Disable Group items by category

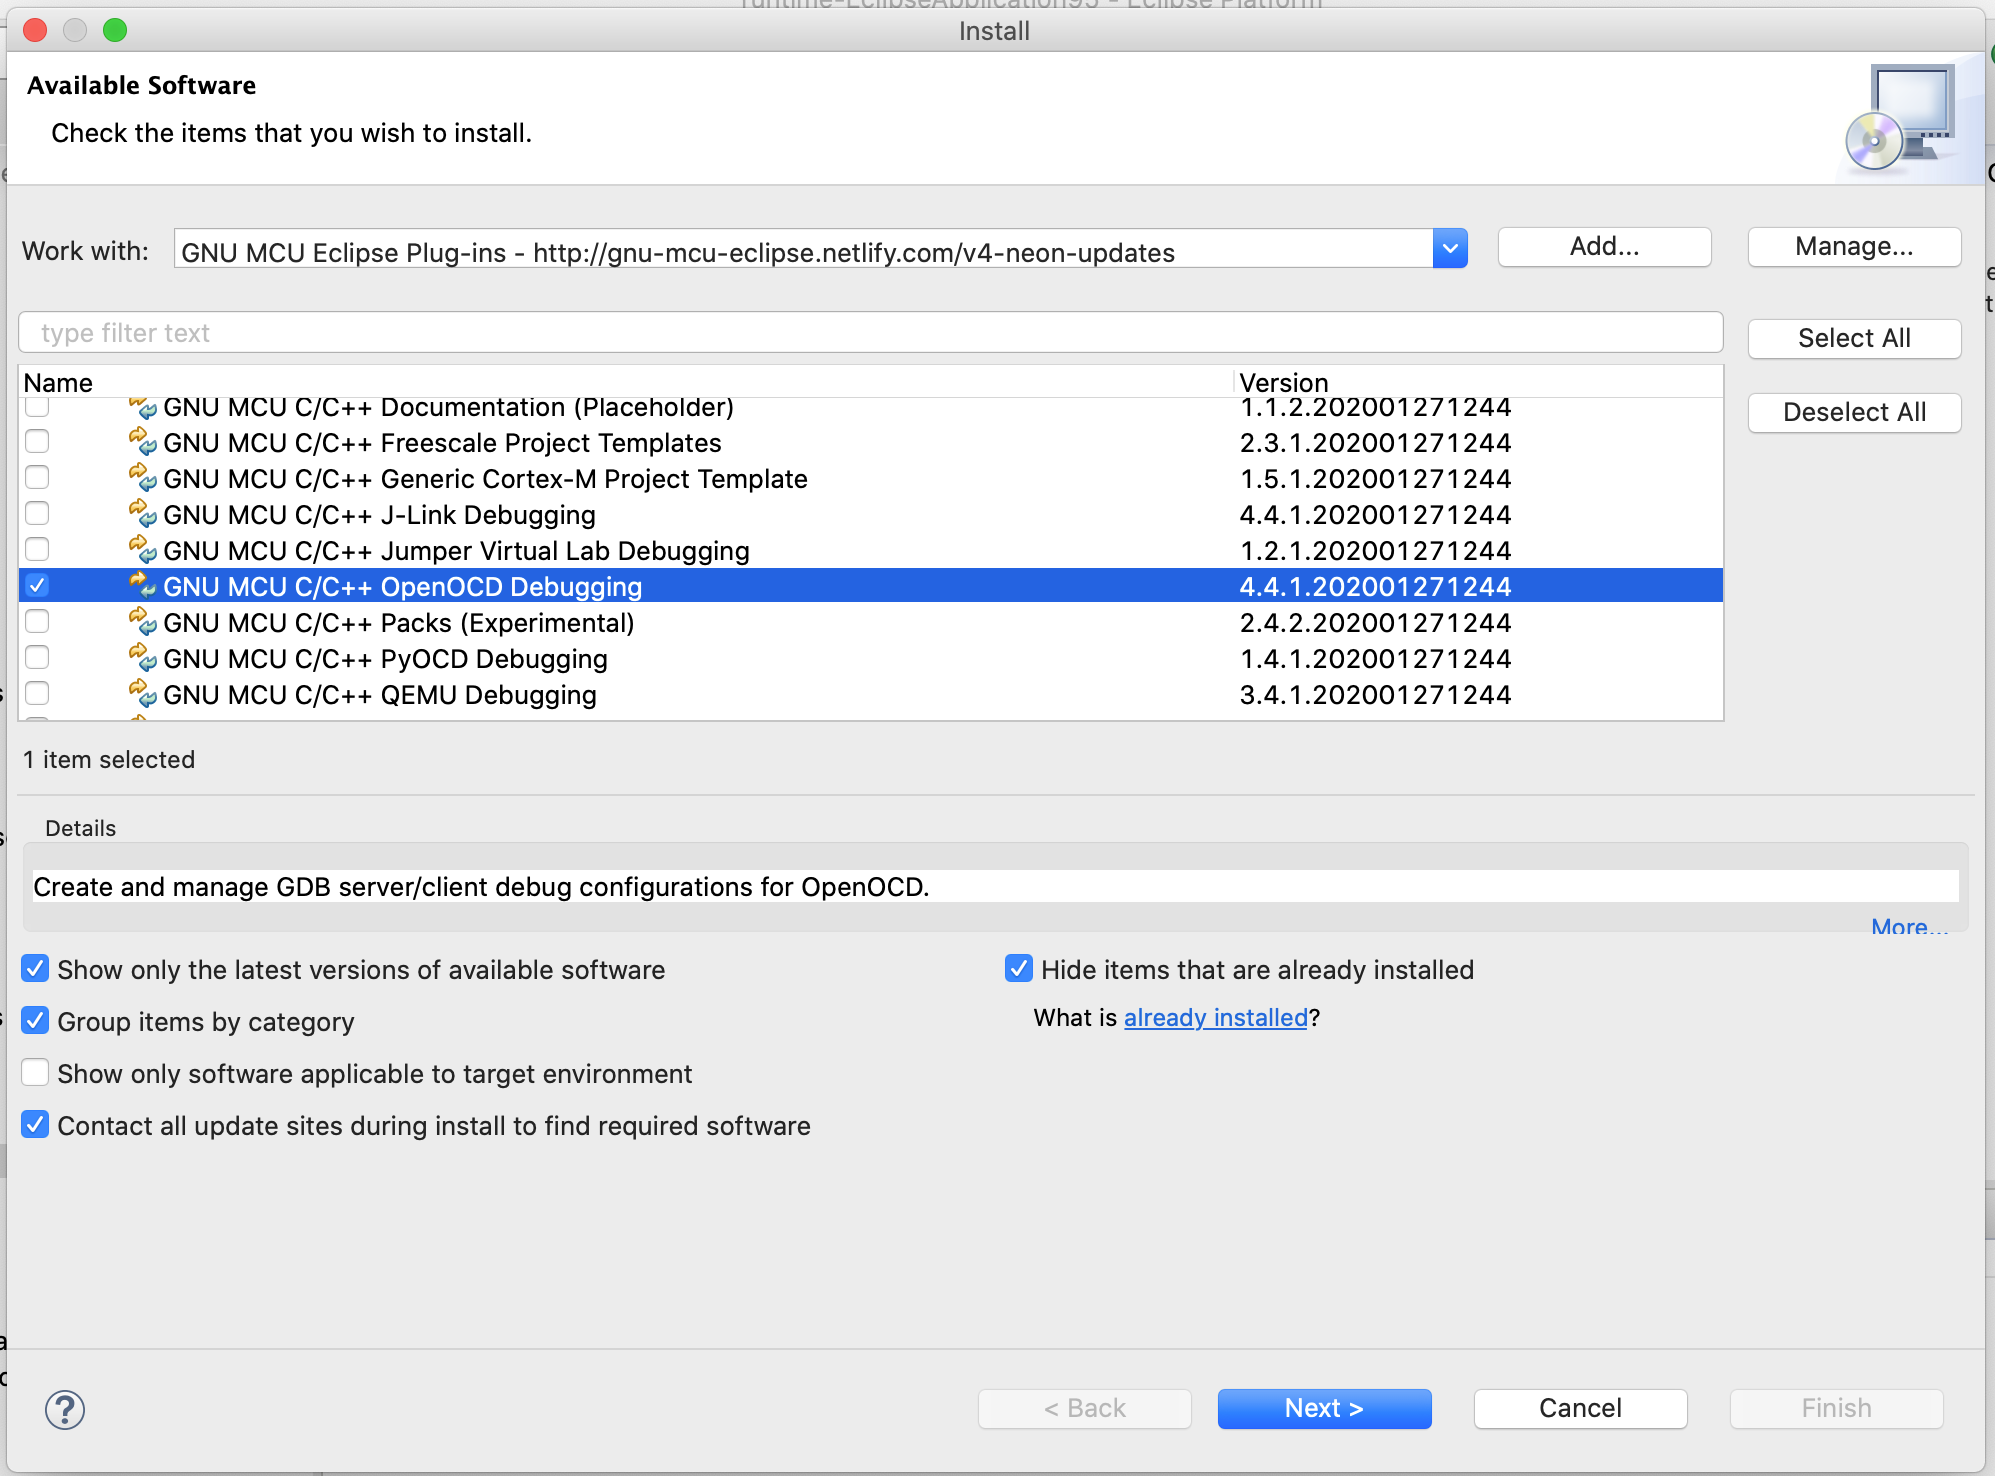pos(35,1021)
